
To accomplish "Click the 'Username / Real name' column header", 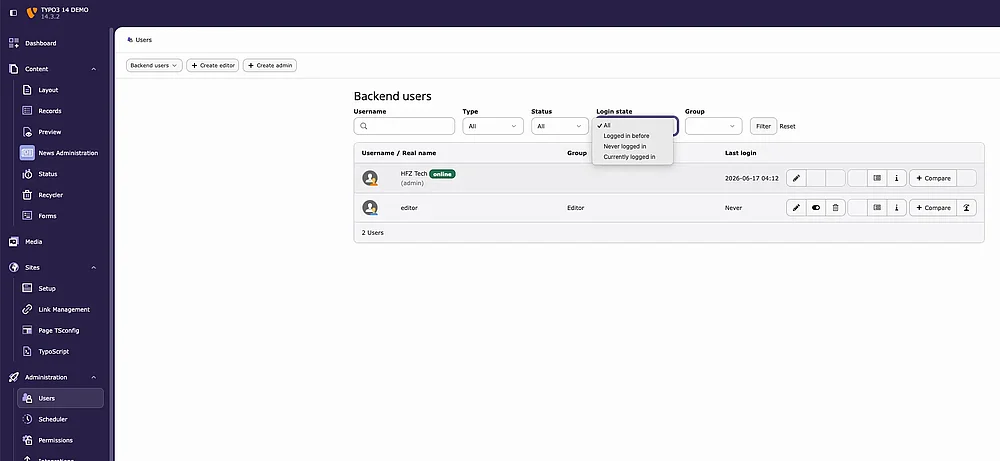I will [399, 153].
